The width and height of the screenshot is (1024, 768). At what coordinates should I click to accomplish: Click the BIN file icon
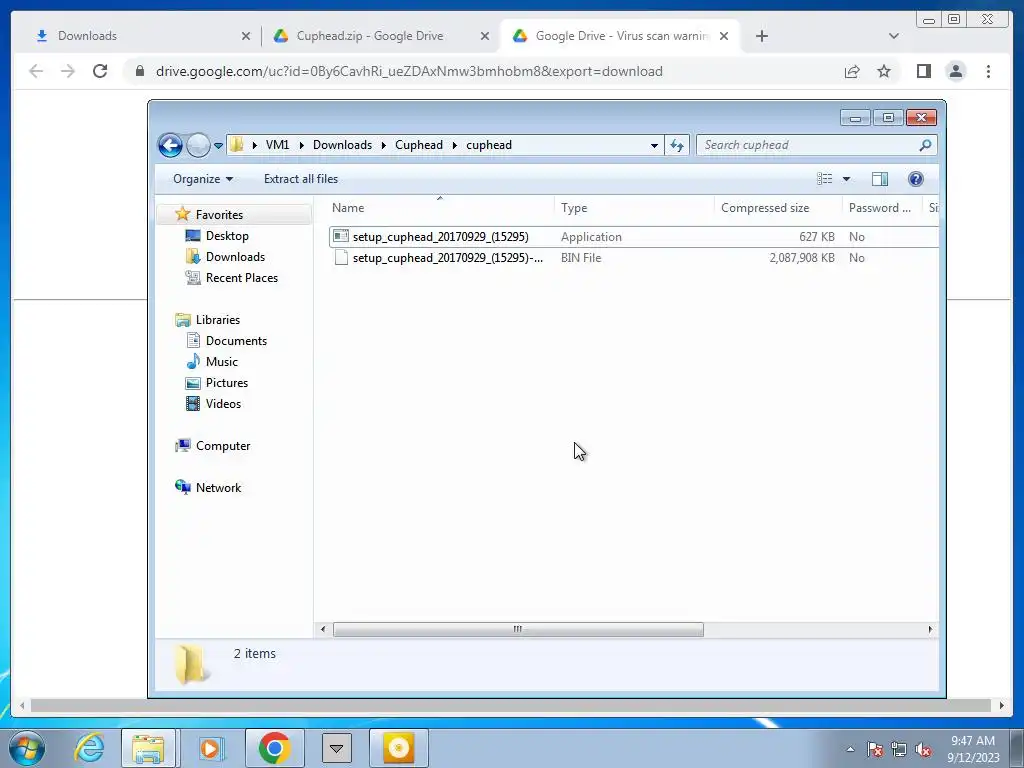[341, 257]
